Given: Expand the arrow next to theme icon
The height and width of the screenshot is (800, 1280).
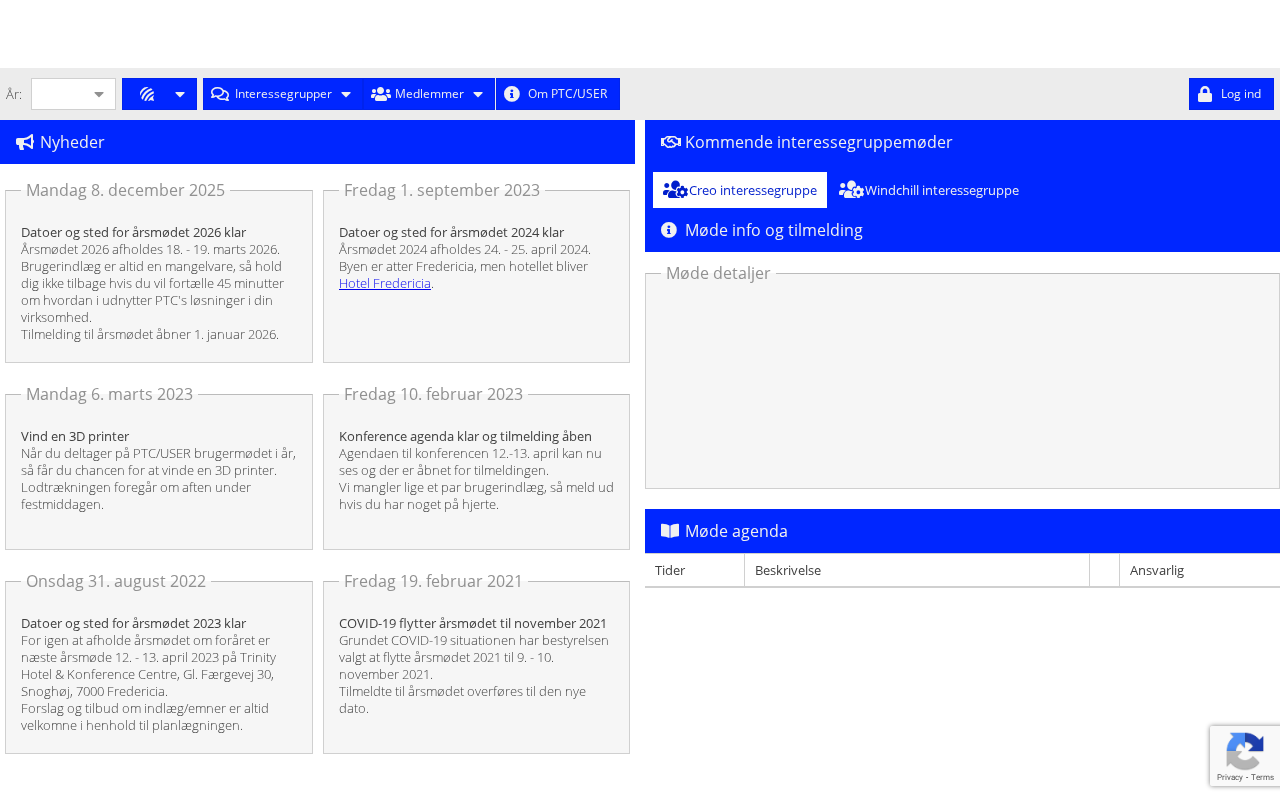Looking at the screenshot, I should click(x=180, y=94).
